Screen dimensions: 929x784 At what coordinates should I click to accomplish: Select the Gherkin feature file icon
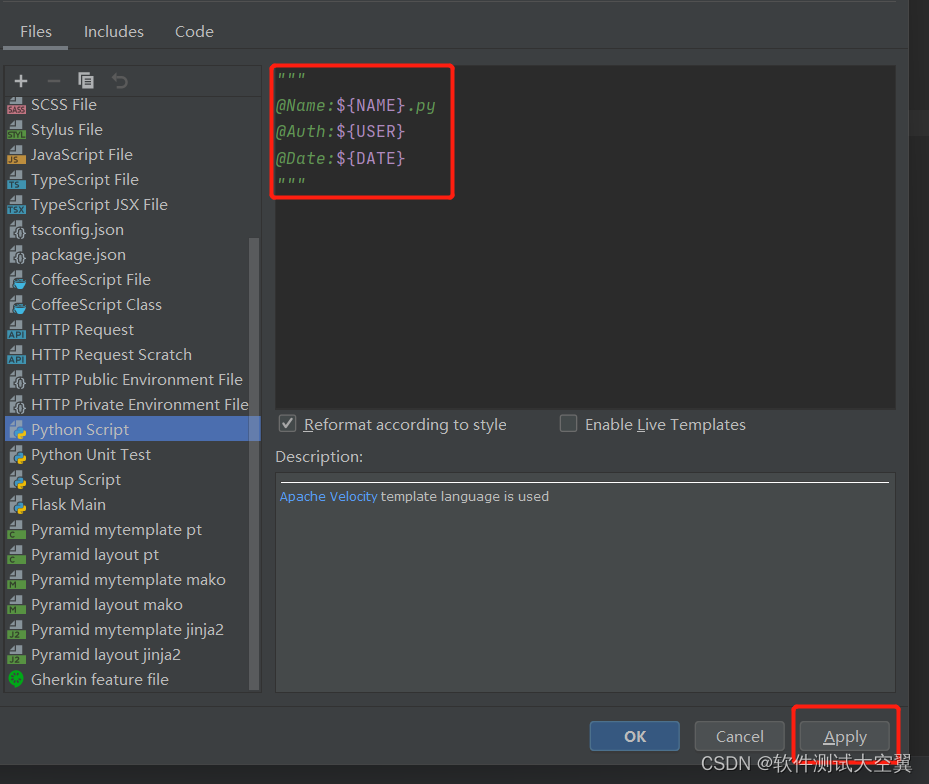(17, 679)
